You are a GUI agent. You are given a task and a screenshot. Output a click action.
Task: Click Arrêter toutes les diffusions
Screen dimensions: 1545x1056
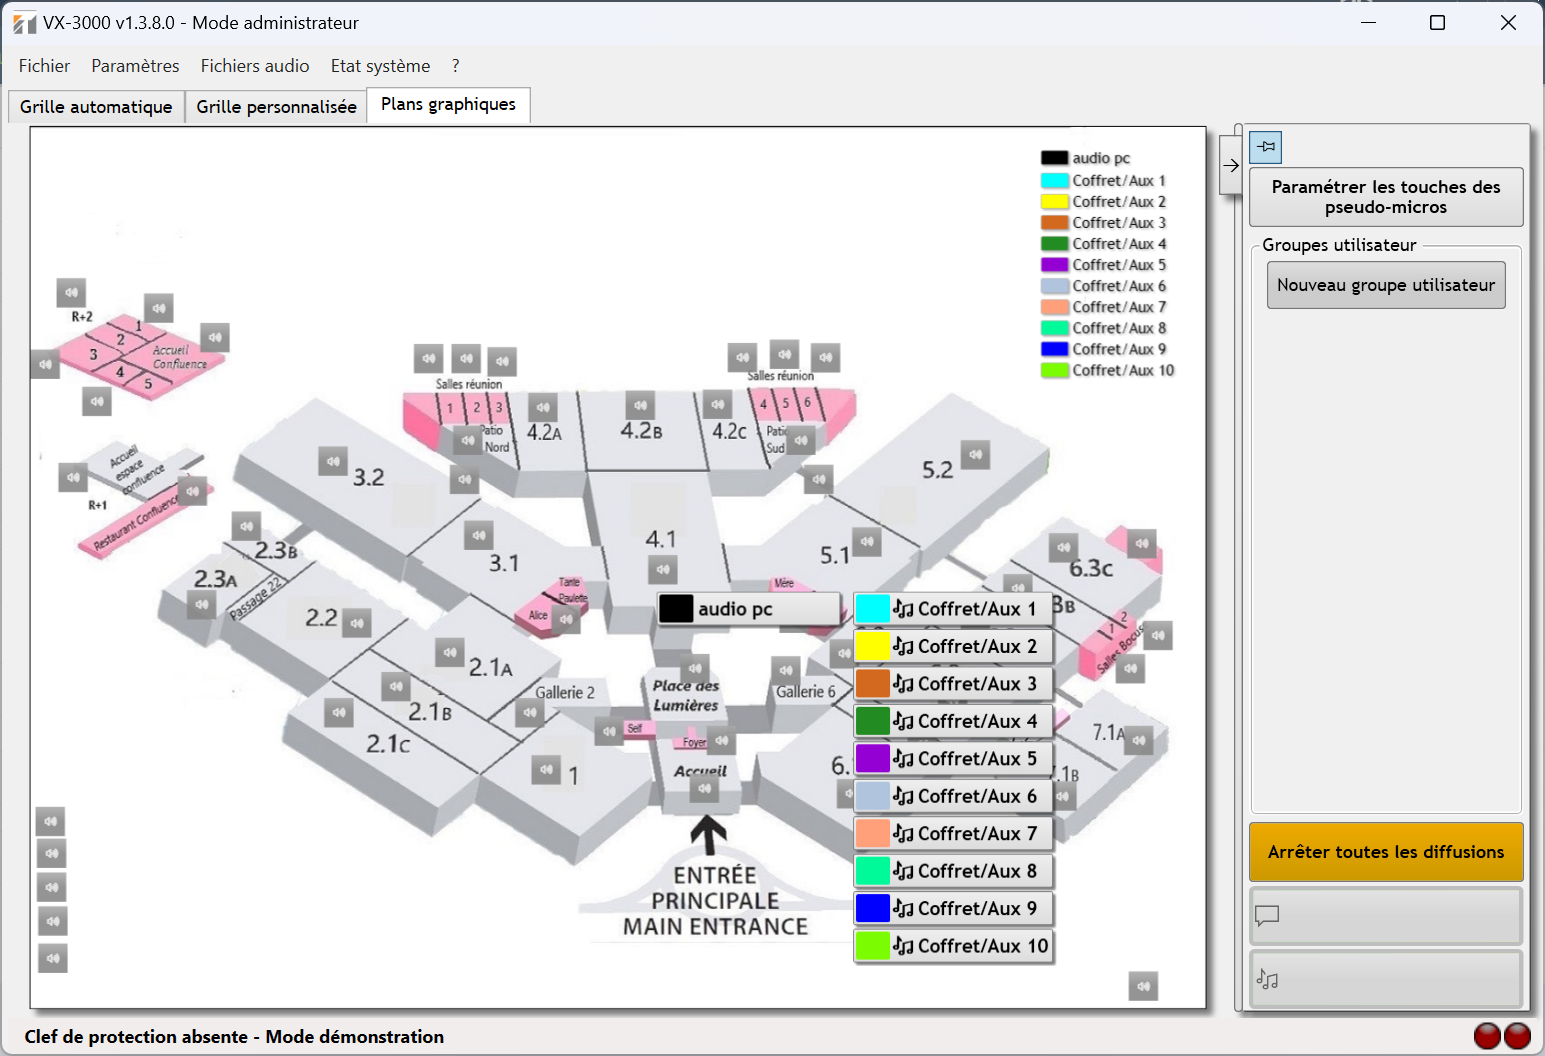click(1385, 852)
